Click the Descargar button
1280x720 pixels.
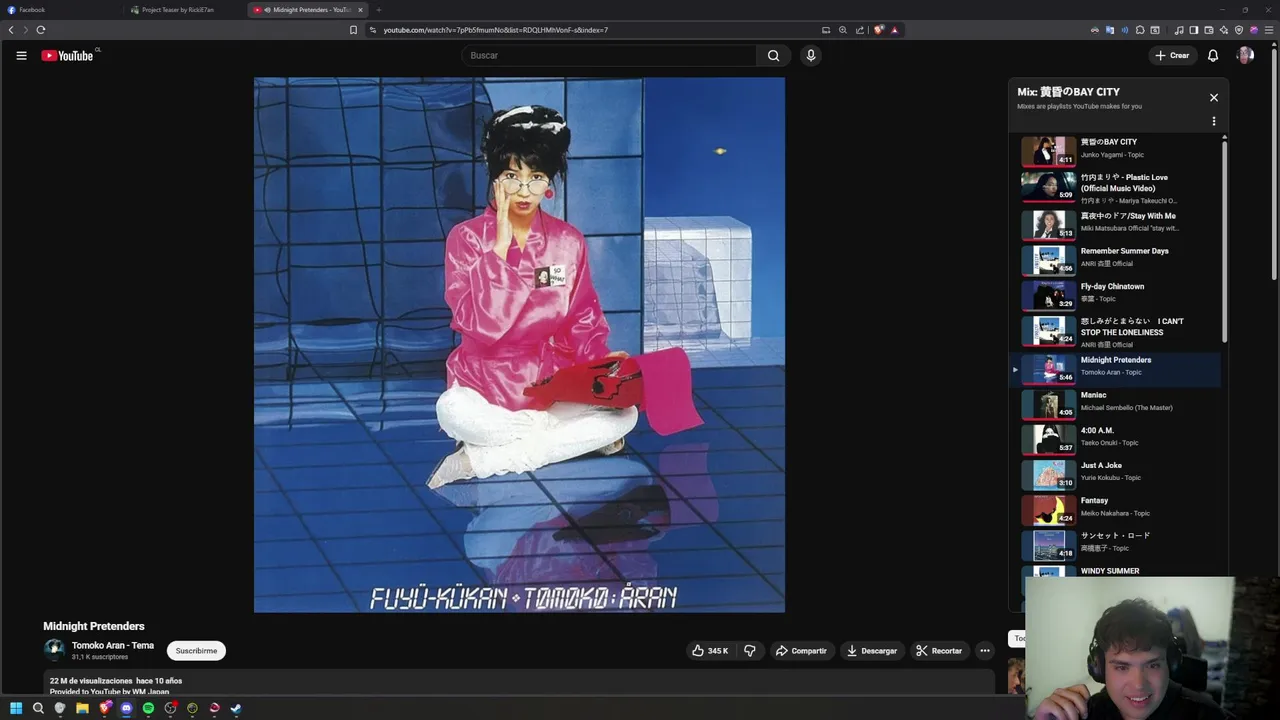pos(872,651)
